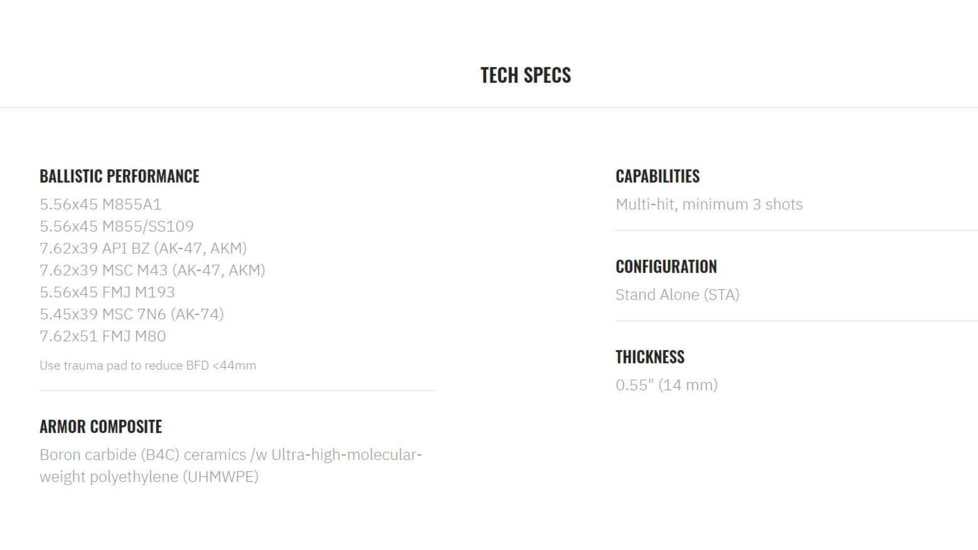Click the CAPABILITIES heading

click(x=657, y=176)
